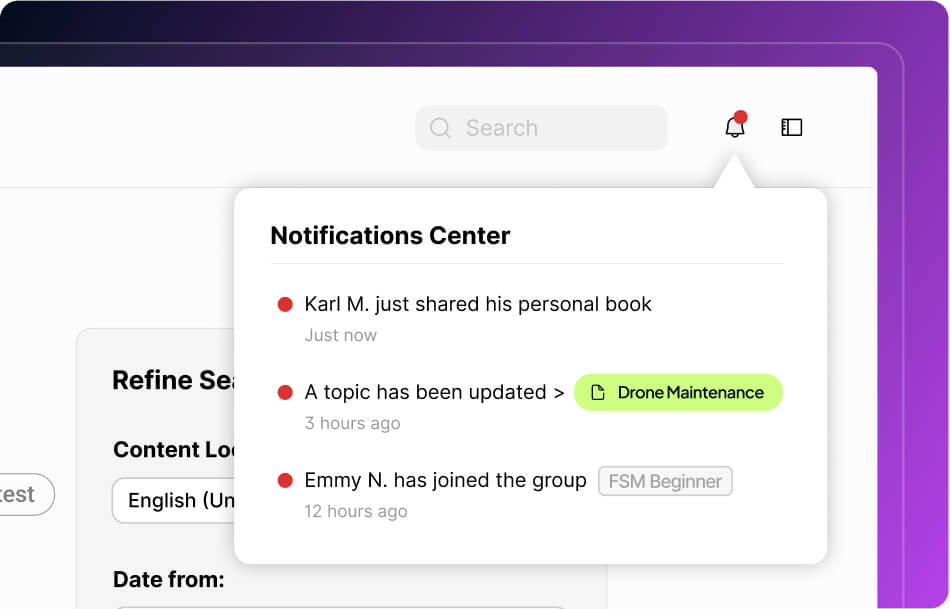Click the red unread dot beside Karl M.
Screen dimensions: 950x609
click(285, 304)
